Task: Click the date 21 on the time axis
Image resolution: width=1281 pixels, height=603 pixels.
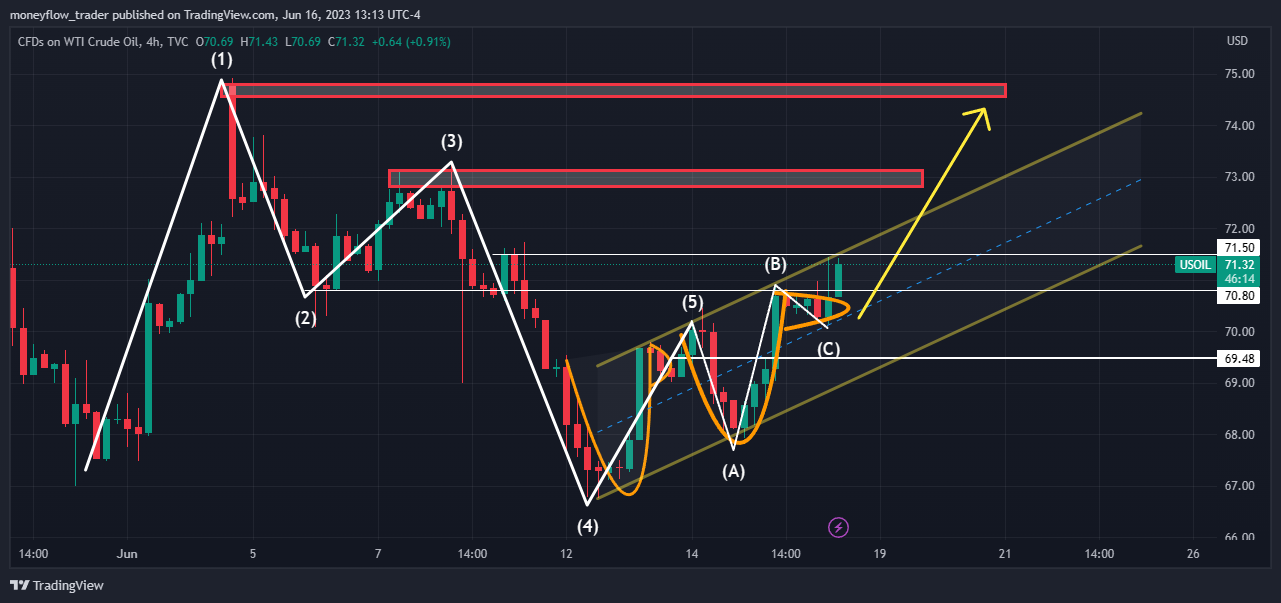Action: [x=1005, y=553]
